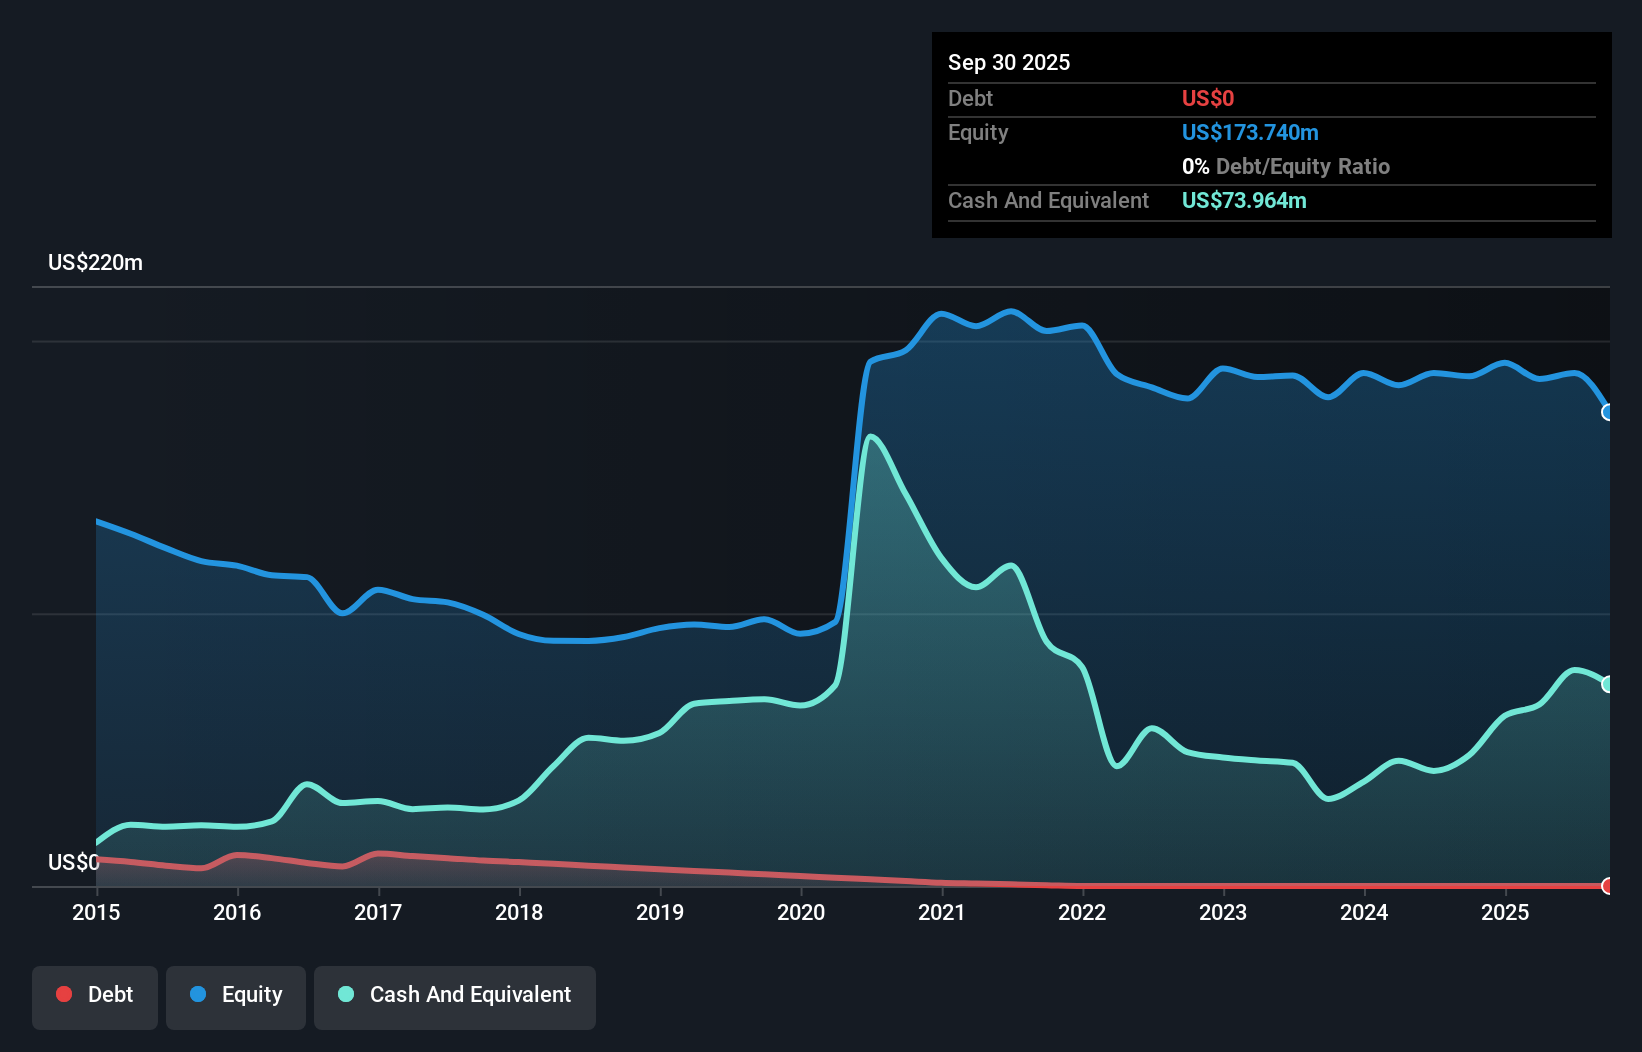Click the 2015 label on the x-axis
Image resolution: width=1642 pixels, height=1052 pixels.
[96, 913]
